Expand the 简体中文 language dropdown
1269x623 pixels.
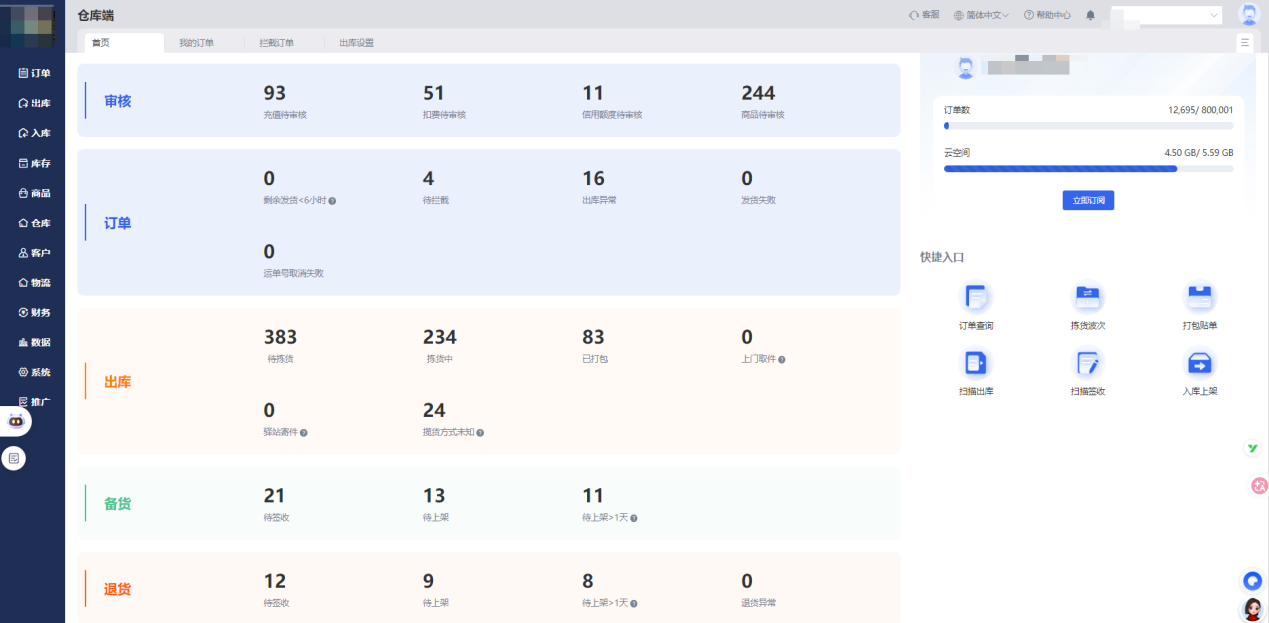coord(981,15)
